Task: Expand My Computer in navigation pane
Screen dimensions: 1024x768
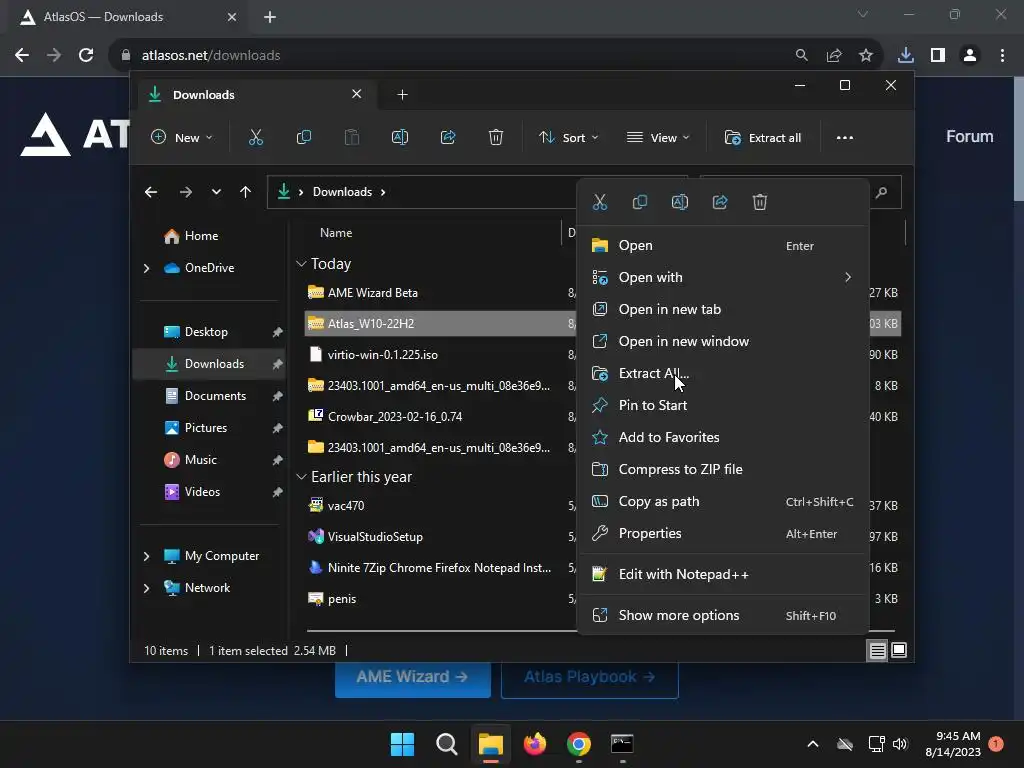Action: (146, 556)
